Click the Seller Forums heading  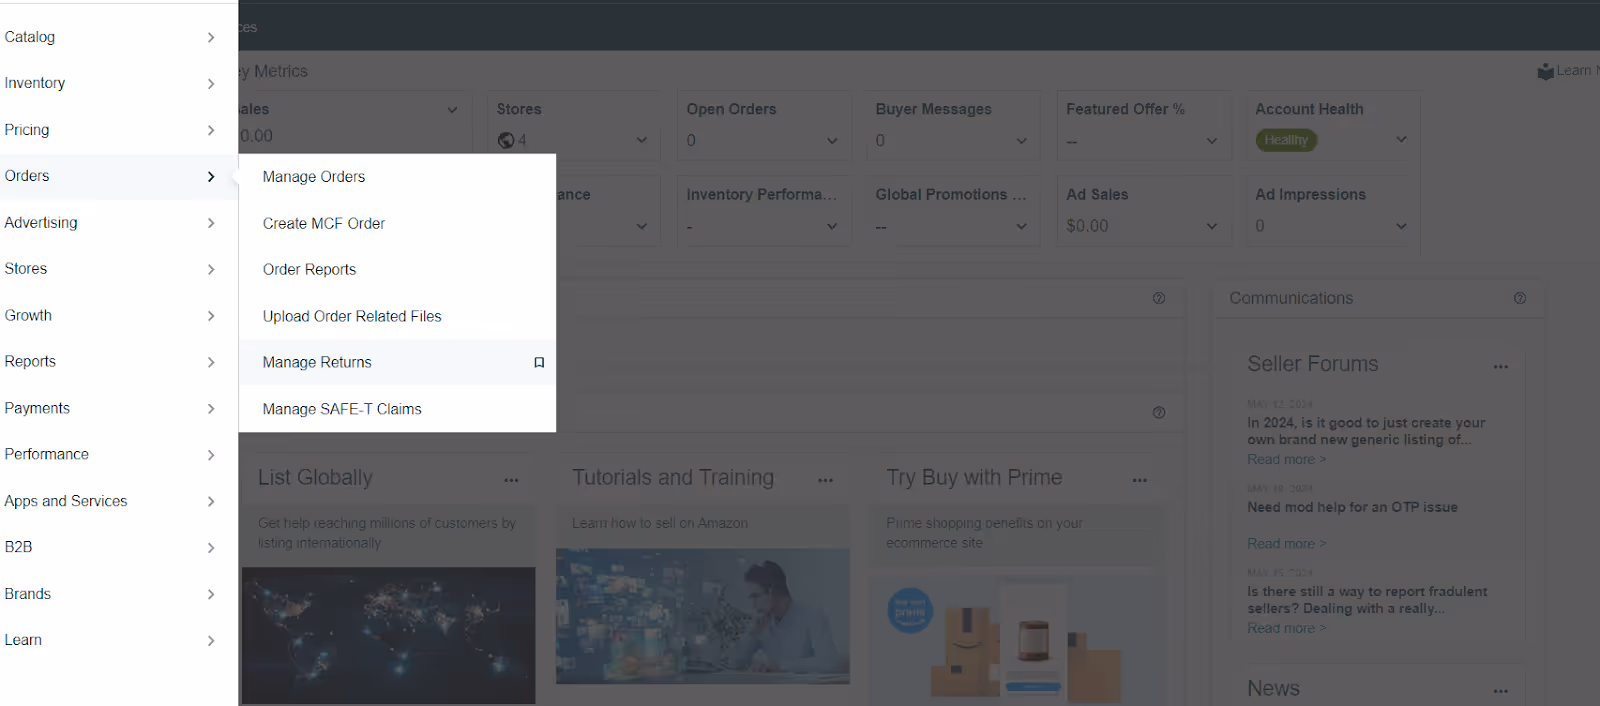coord(1313,364)
